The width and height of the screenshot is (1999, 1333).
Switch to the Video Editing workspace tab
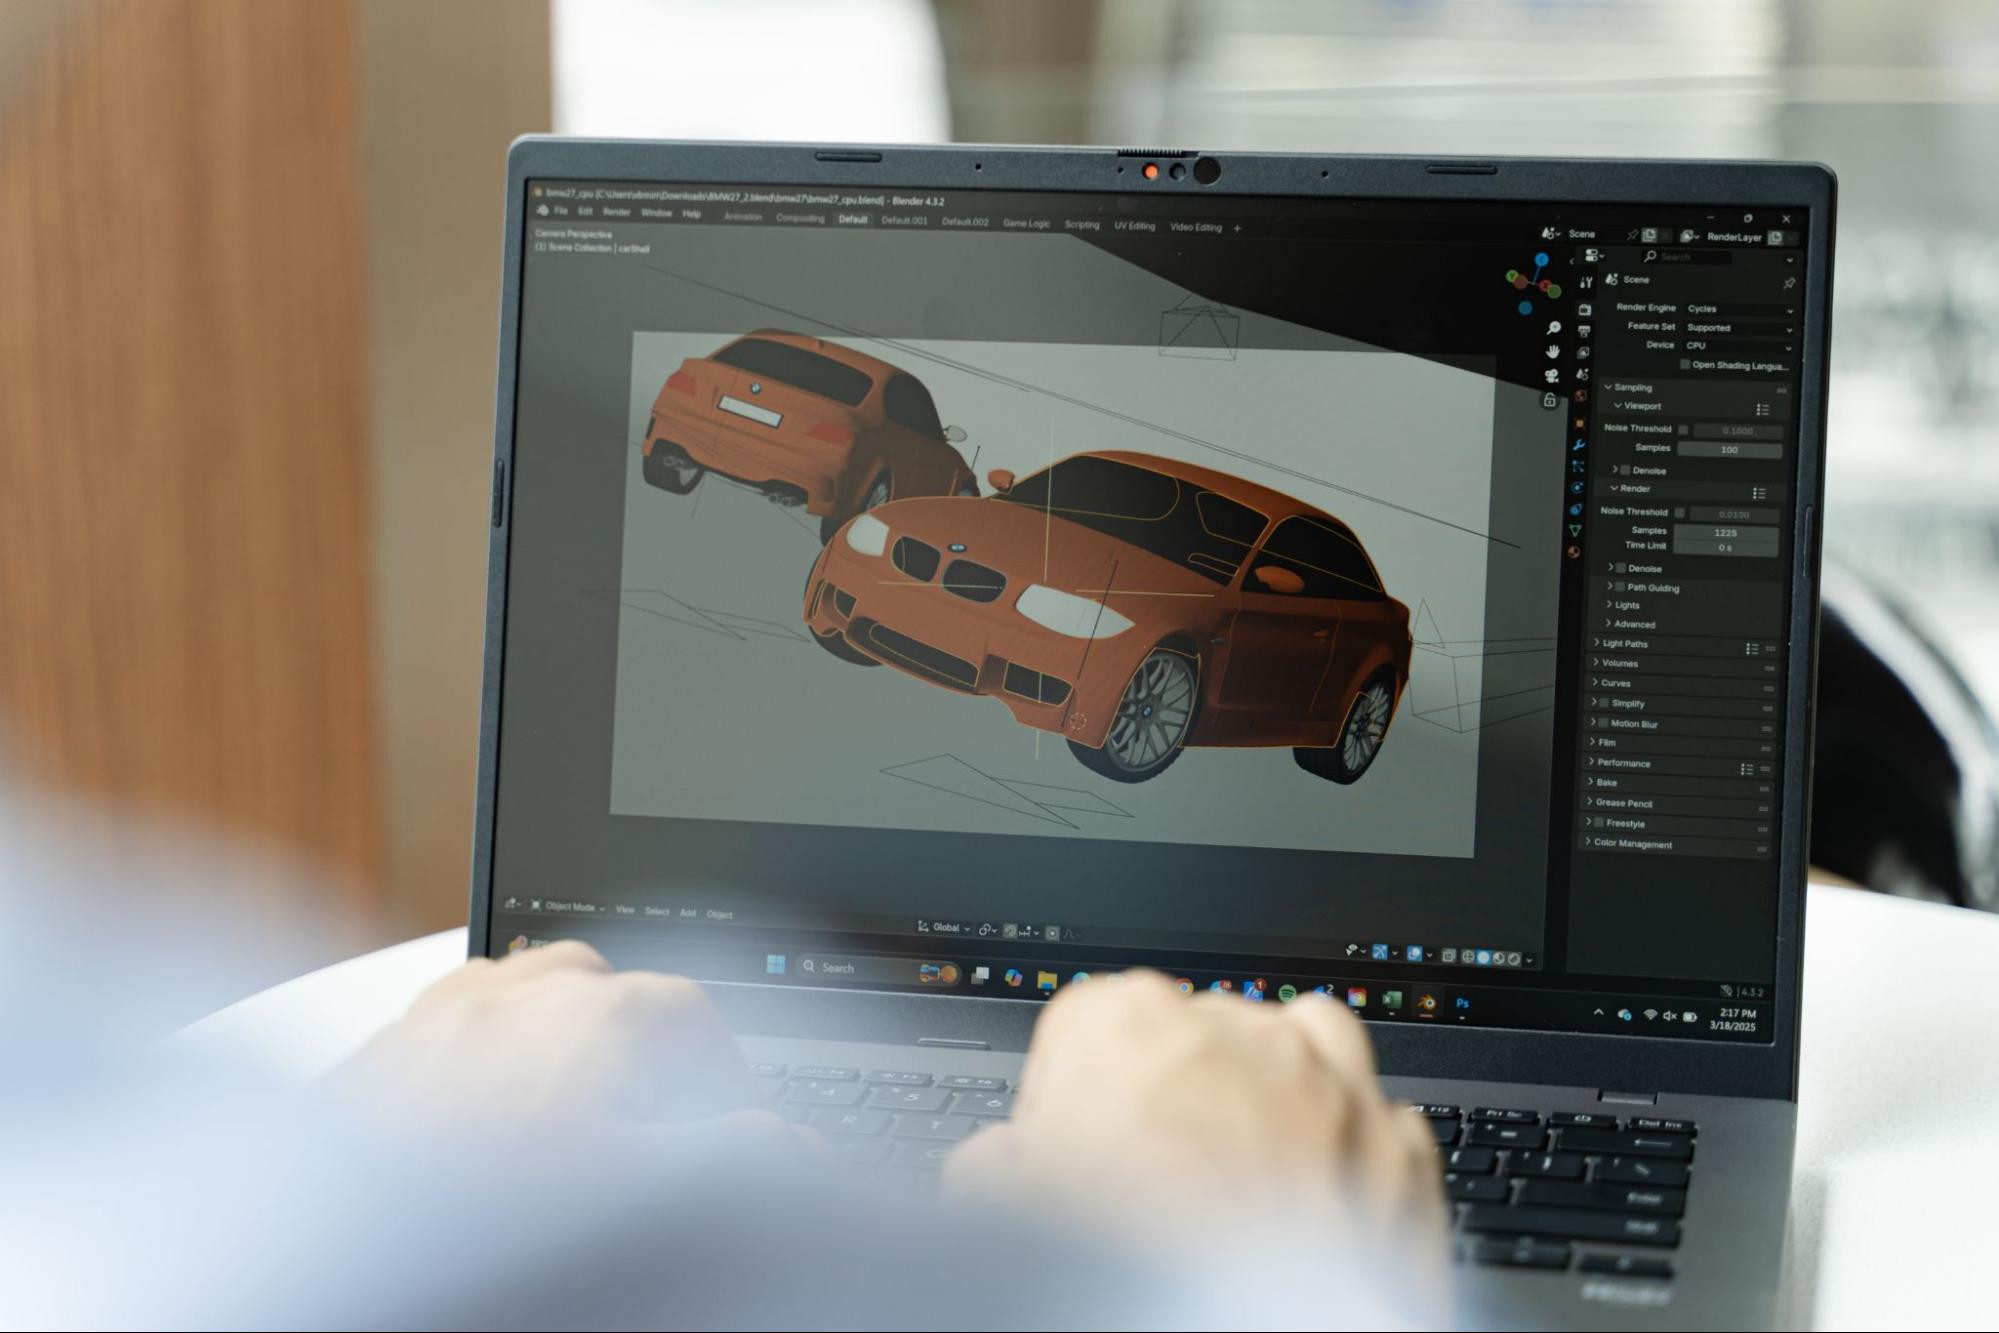point(1196,227)
